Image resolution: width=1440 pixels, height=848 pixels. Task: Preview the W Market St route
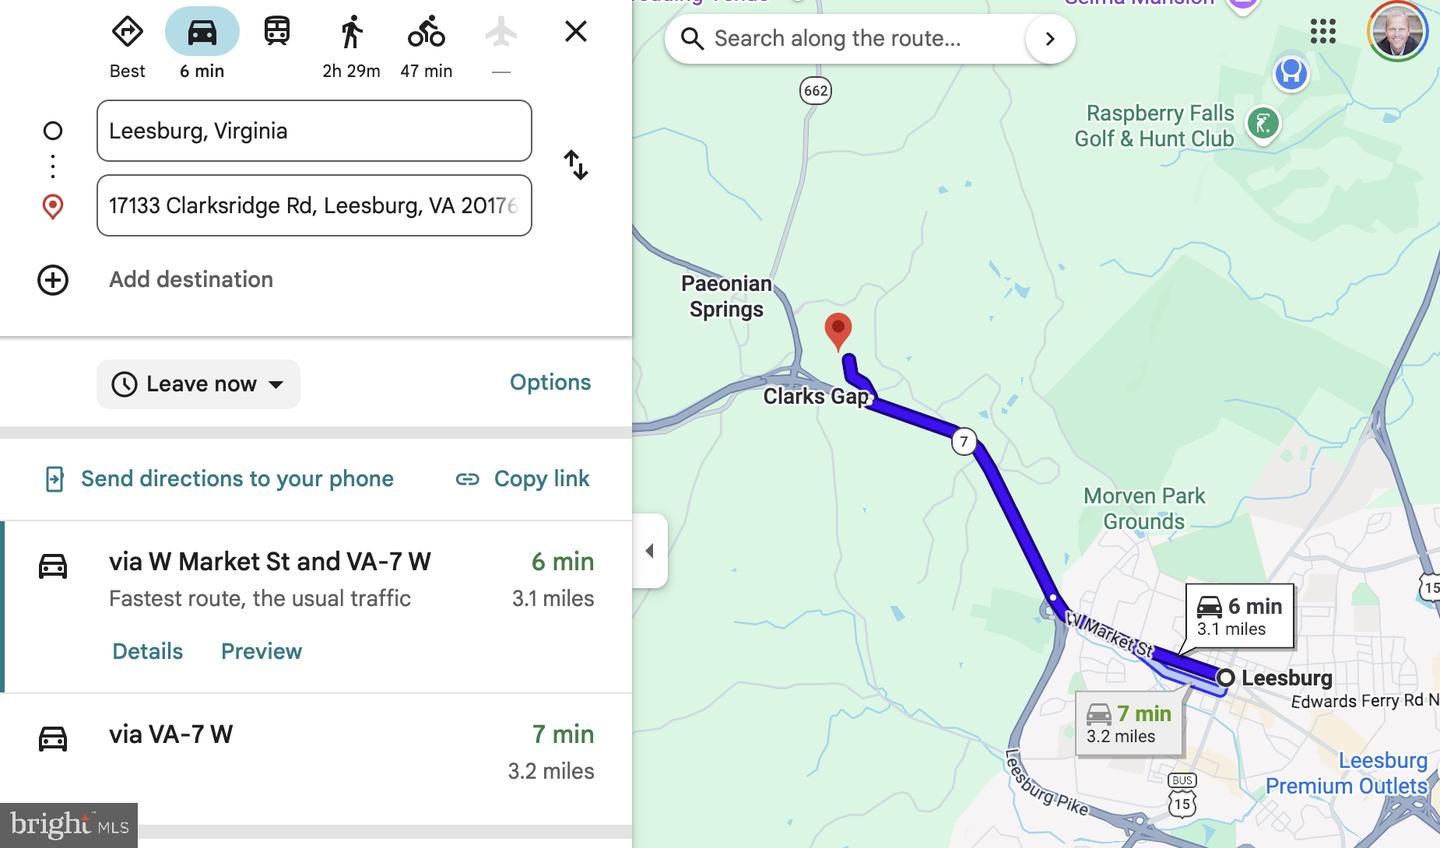pyautogui.click(x=261, y=651)
